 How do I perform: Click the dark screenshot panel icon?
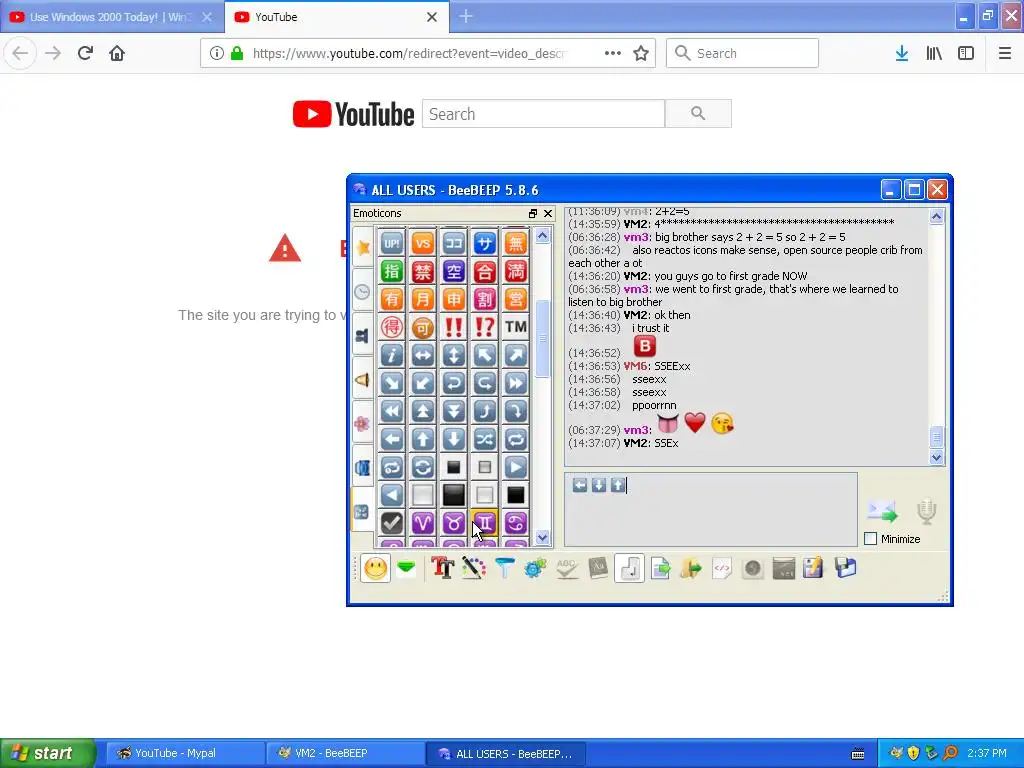pos(784,568)
